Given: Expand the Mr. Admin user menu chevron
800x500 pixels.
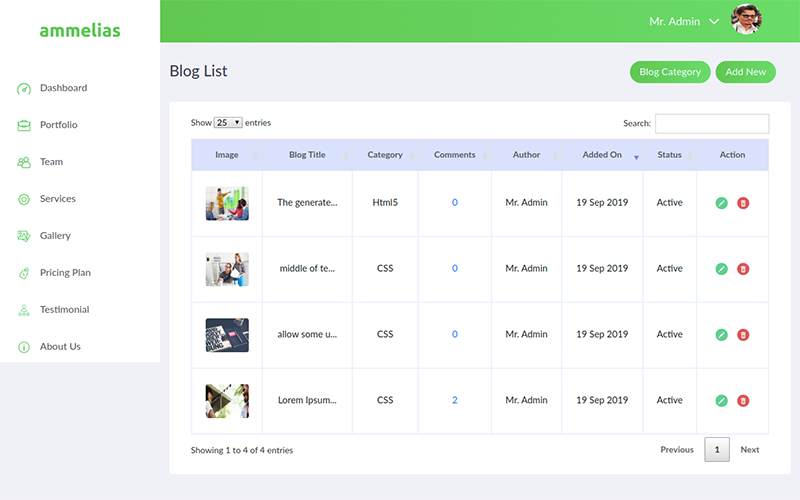Looking at the screenshot, I should (714, 21).
